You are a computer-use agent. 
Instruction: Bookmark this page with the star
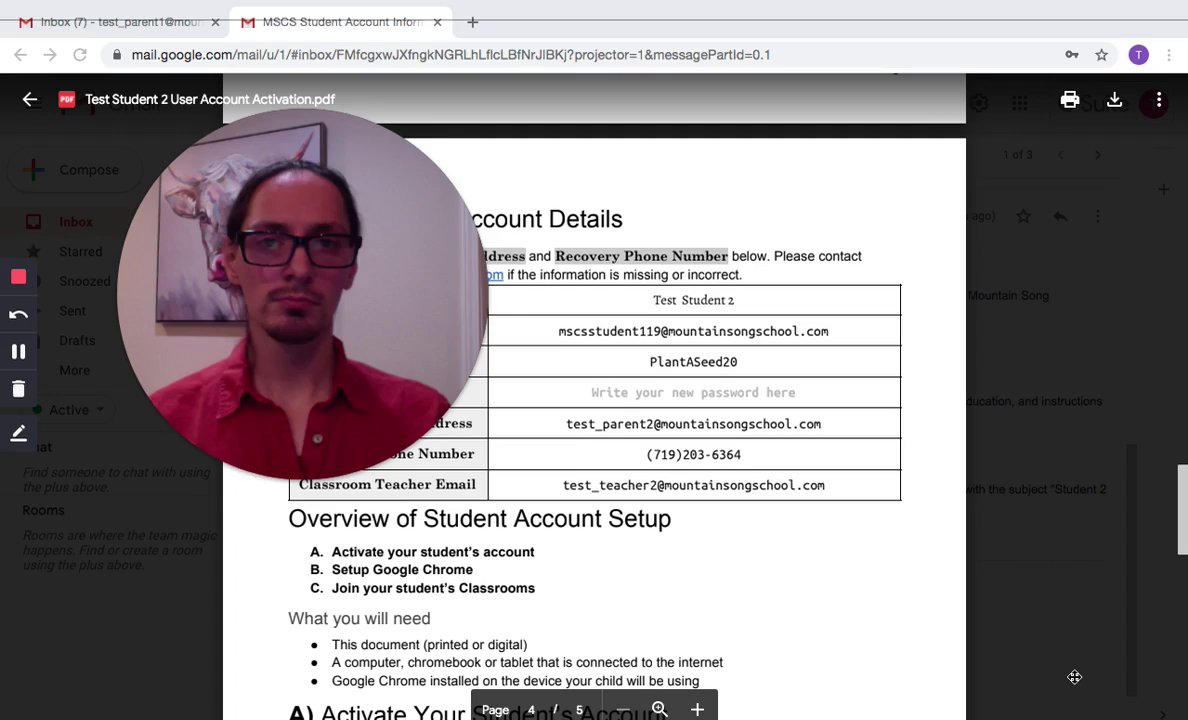pyautogui.click(x=1102, y=55)
